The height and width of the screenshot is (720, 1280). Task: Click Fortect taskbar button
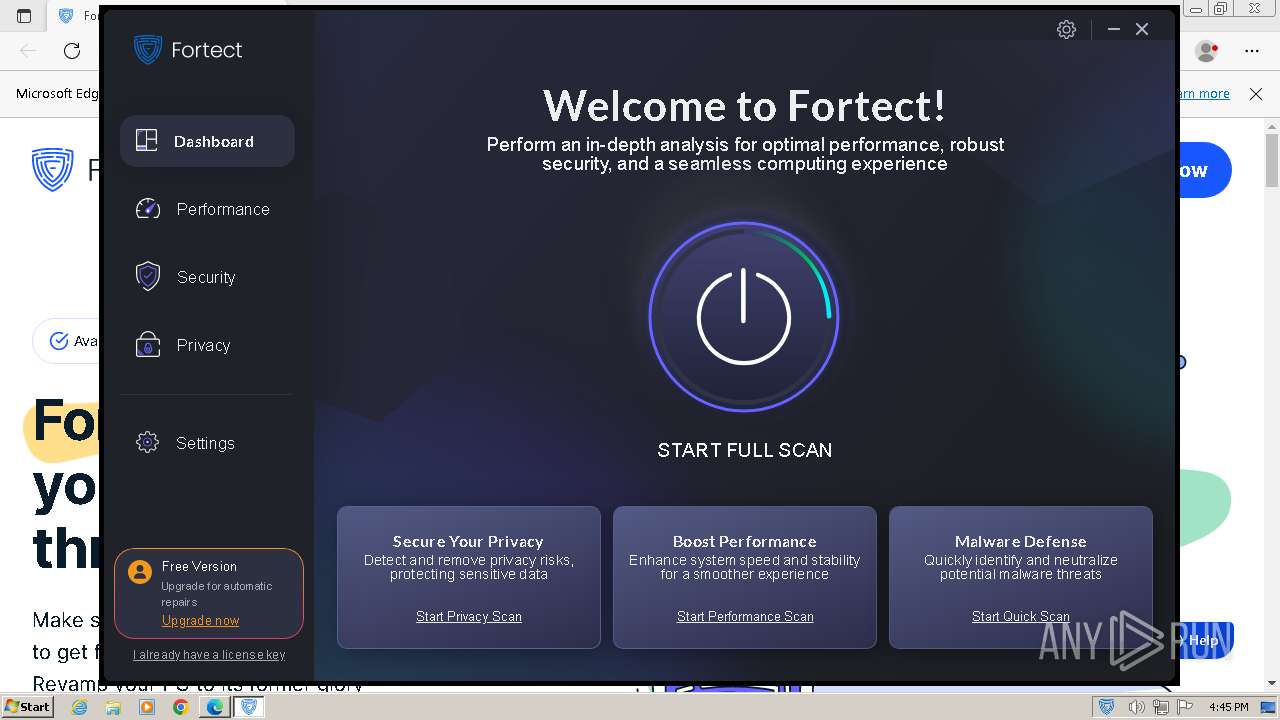click(249, 707)
